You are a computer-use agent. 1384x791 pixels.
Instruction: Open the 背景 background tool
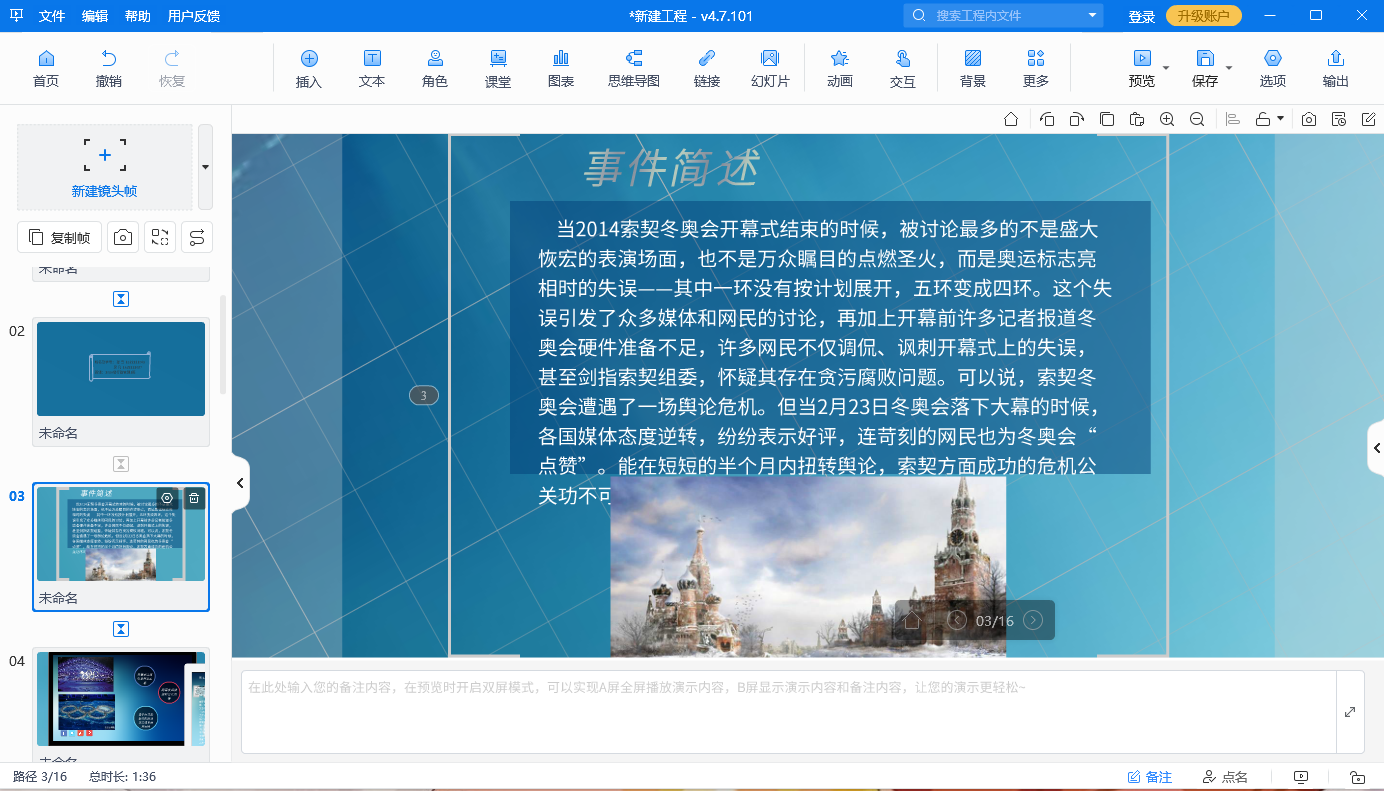coord(973,69)
